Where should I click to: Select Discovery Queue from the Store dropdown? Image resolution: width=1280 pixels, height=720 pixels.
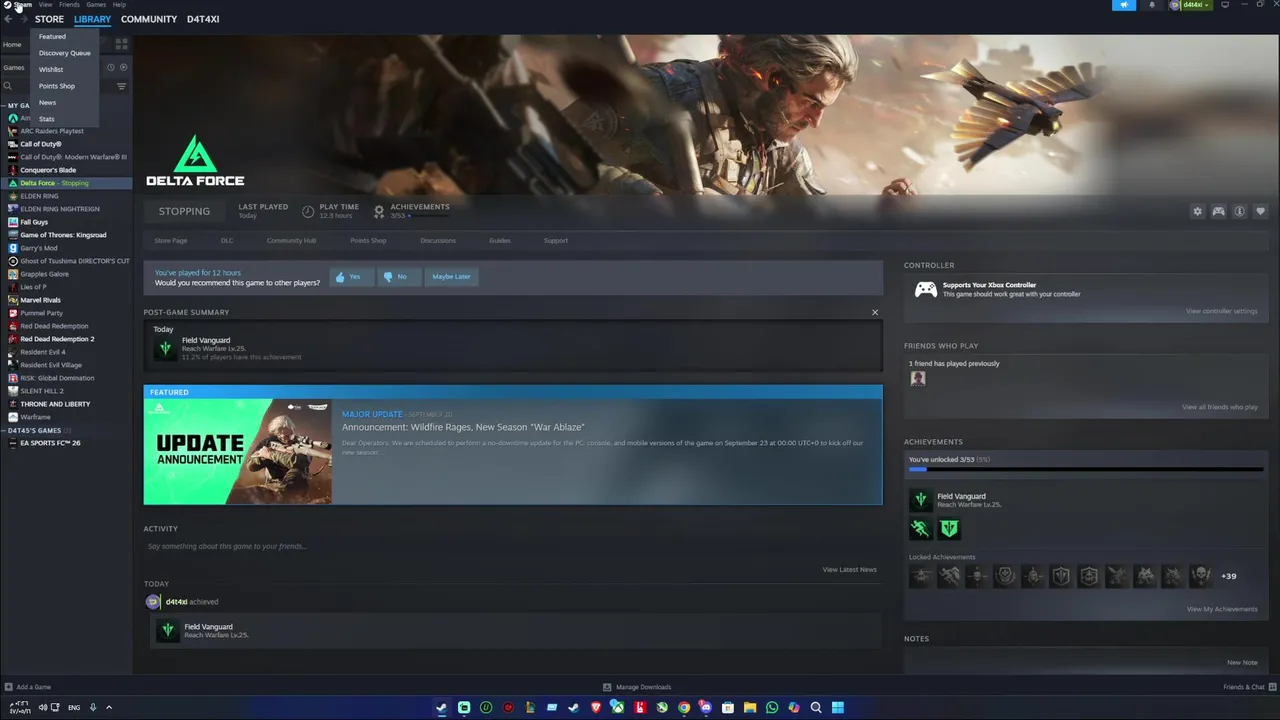[65, 53]
